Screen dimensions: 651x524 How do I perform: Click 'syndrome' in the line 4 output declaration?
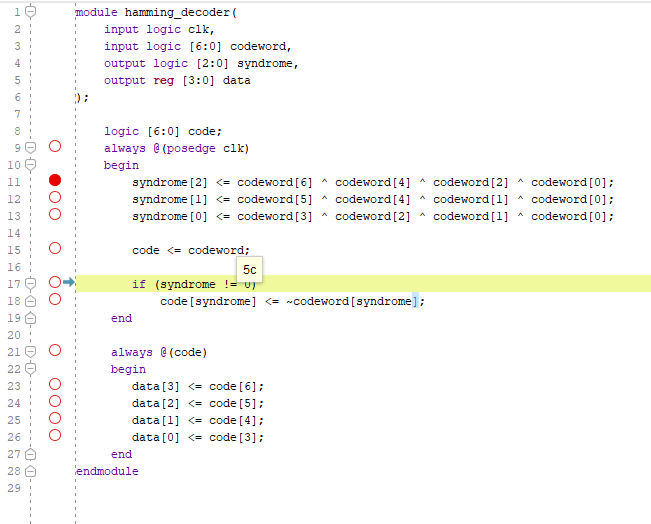coord(265,64)
